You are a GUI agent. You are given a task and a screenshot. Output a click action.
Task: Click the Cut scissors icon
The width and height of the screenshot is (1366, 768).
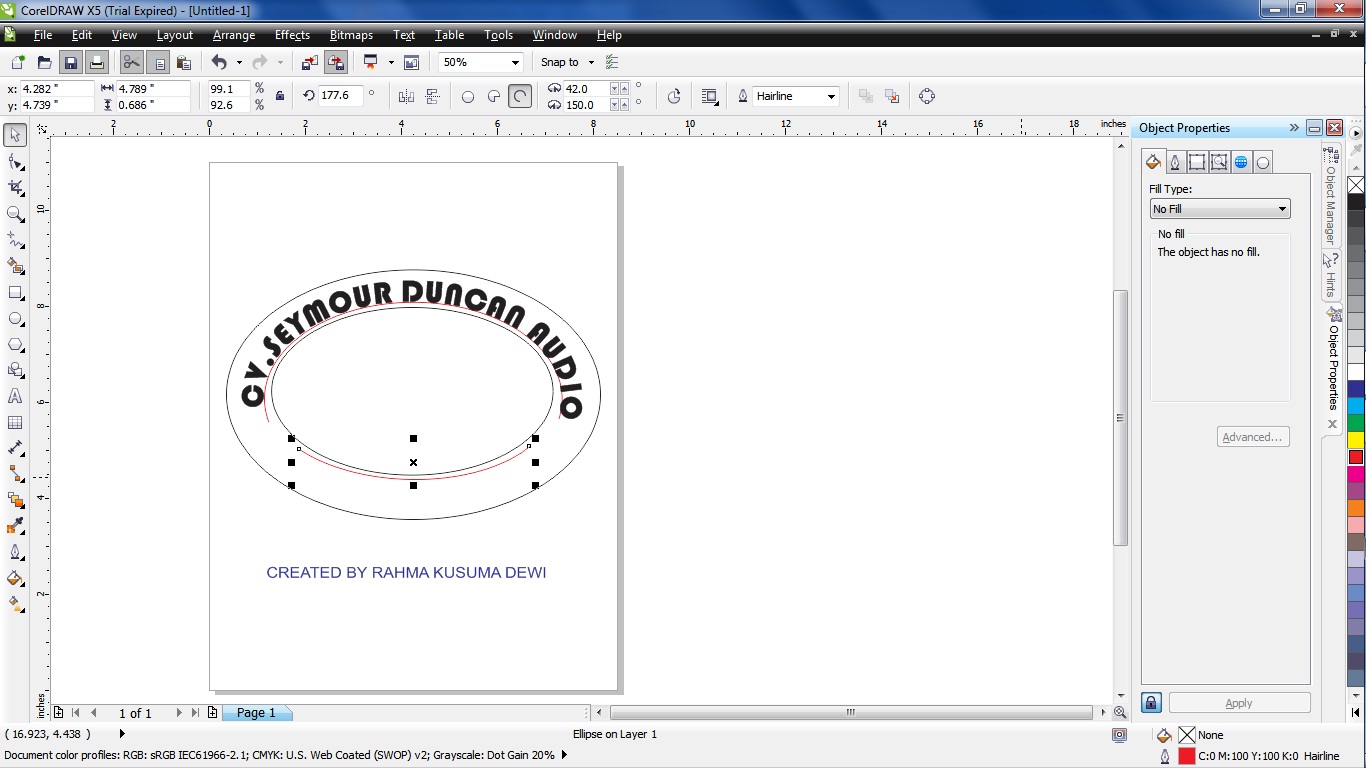132,62
